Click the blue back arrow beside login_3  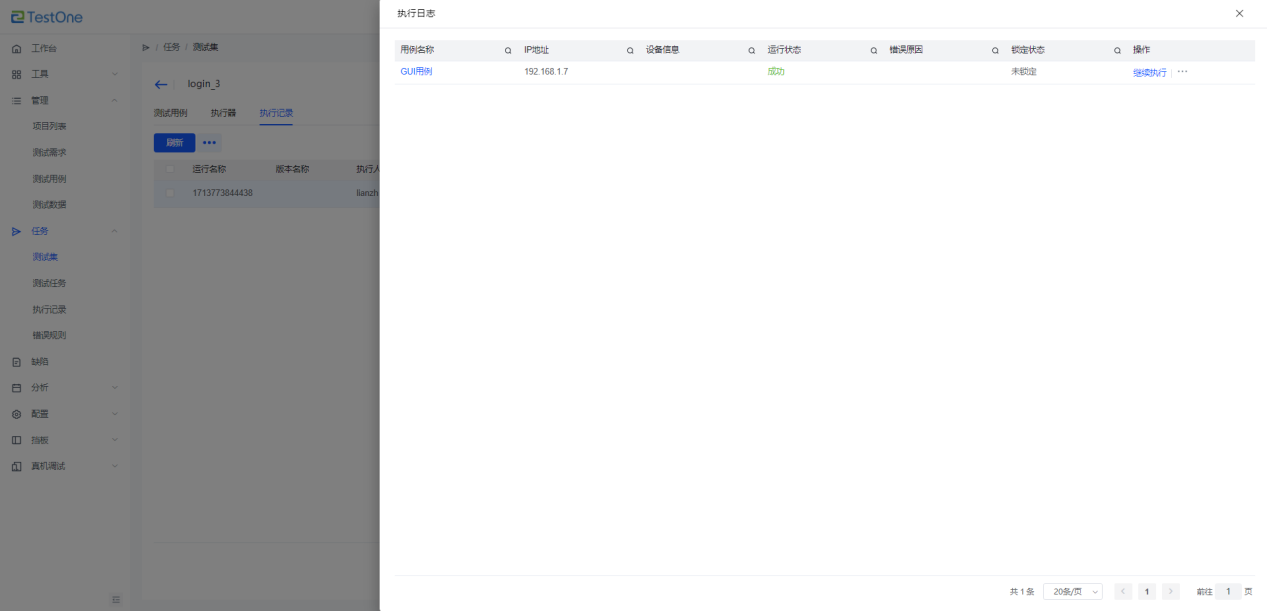[x=161, y=84]
